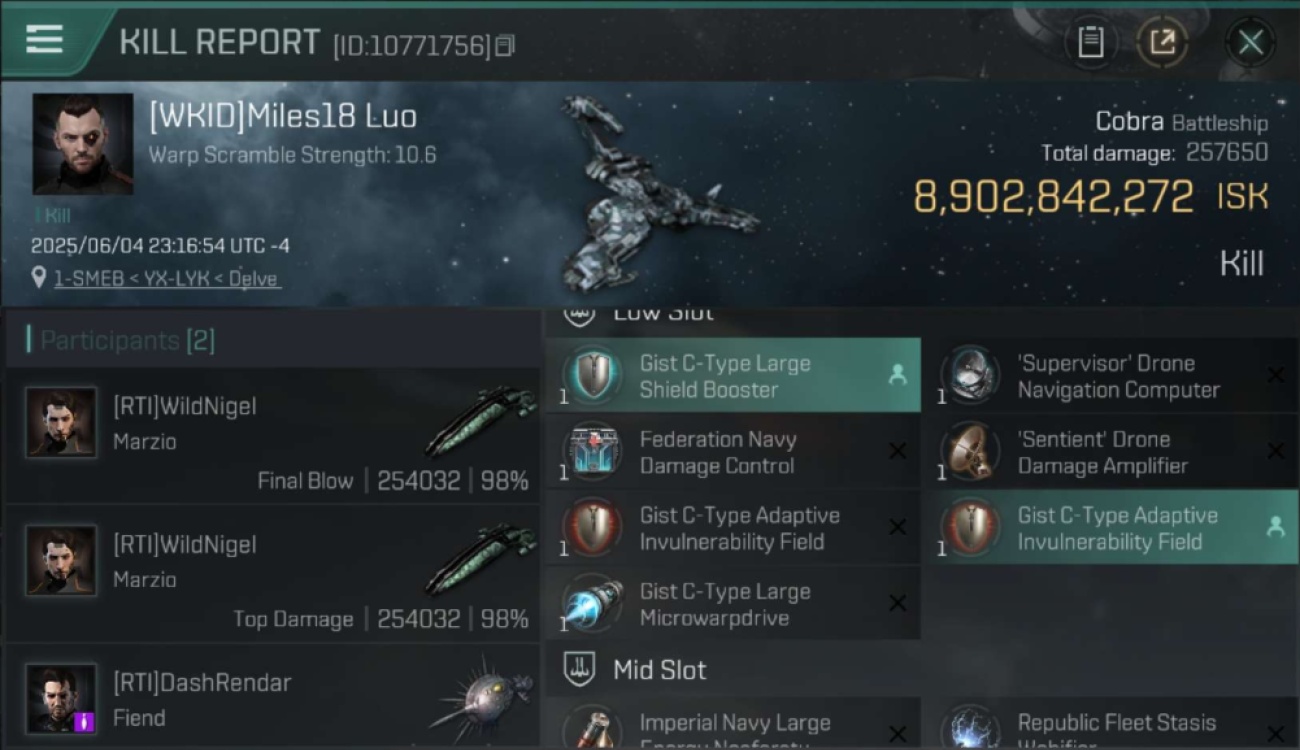View WildNigel final blow participant entry
The width and height of the screenshot is (1300, 750).
pyautogui.click(x=272, y=437)
